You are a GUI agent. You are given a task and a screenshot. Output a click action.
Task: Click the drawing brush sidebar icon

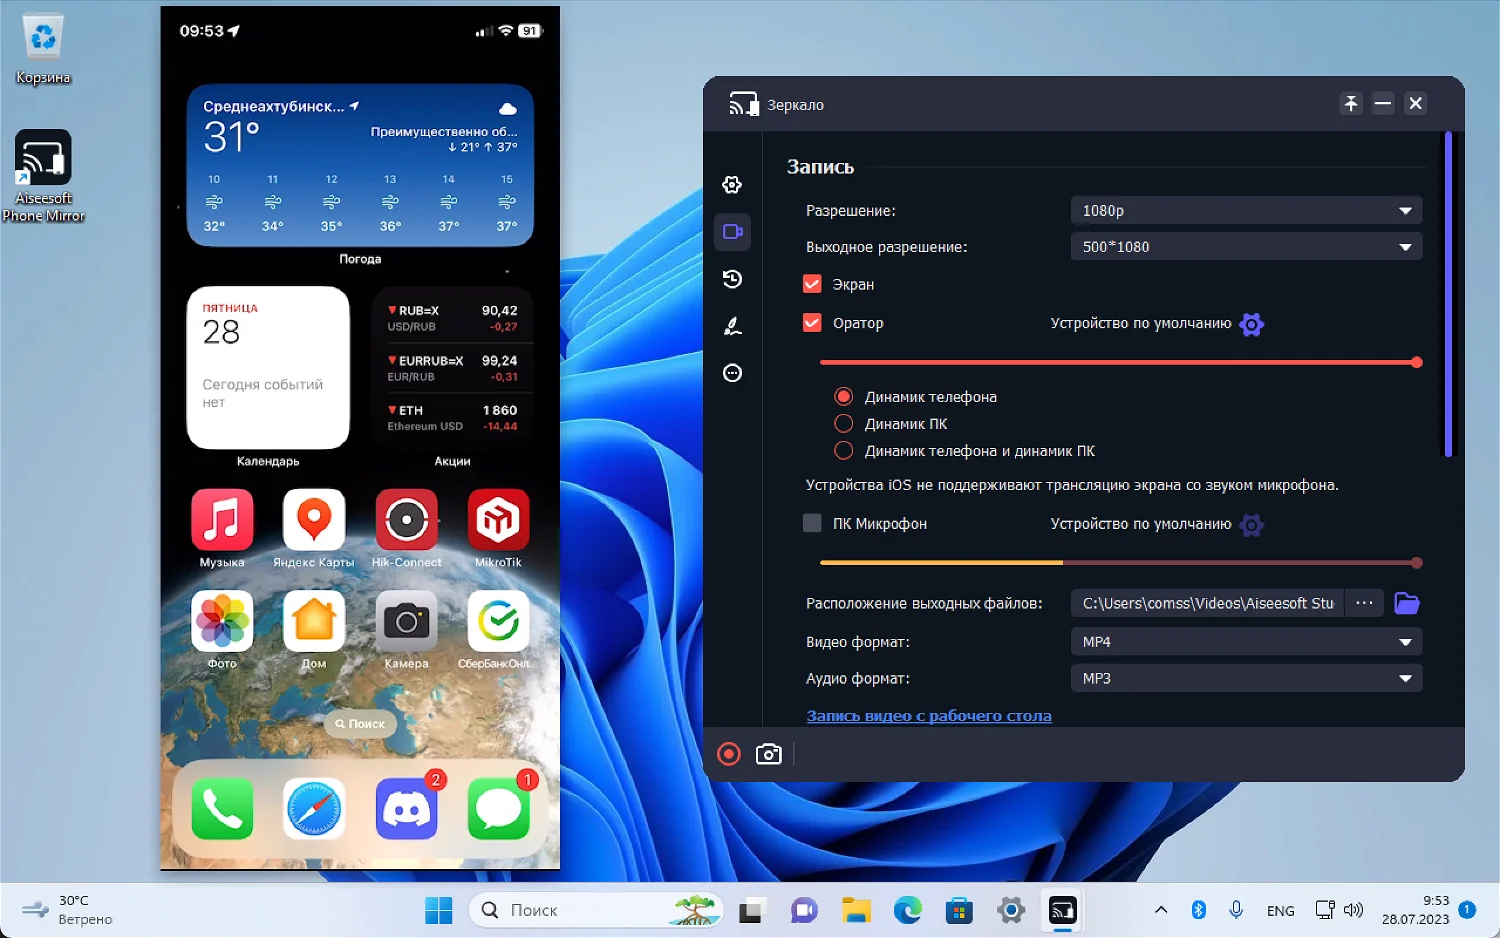point(732,326)
